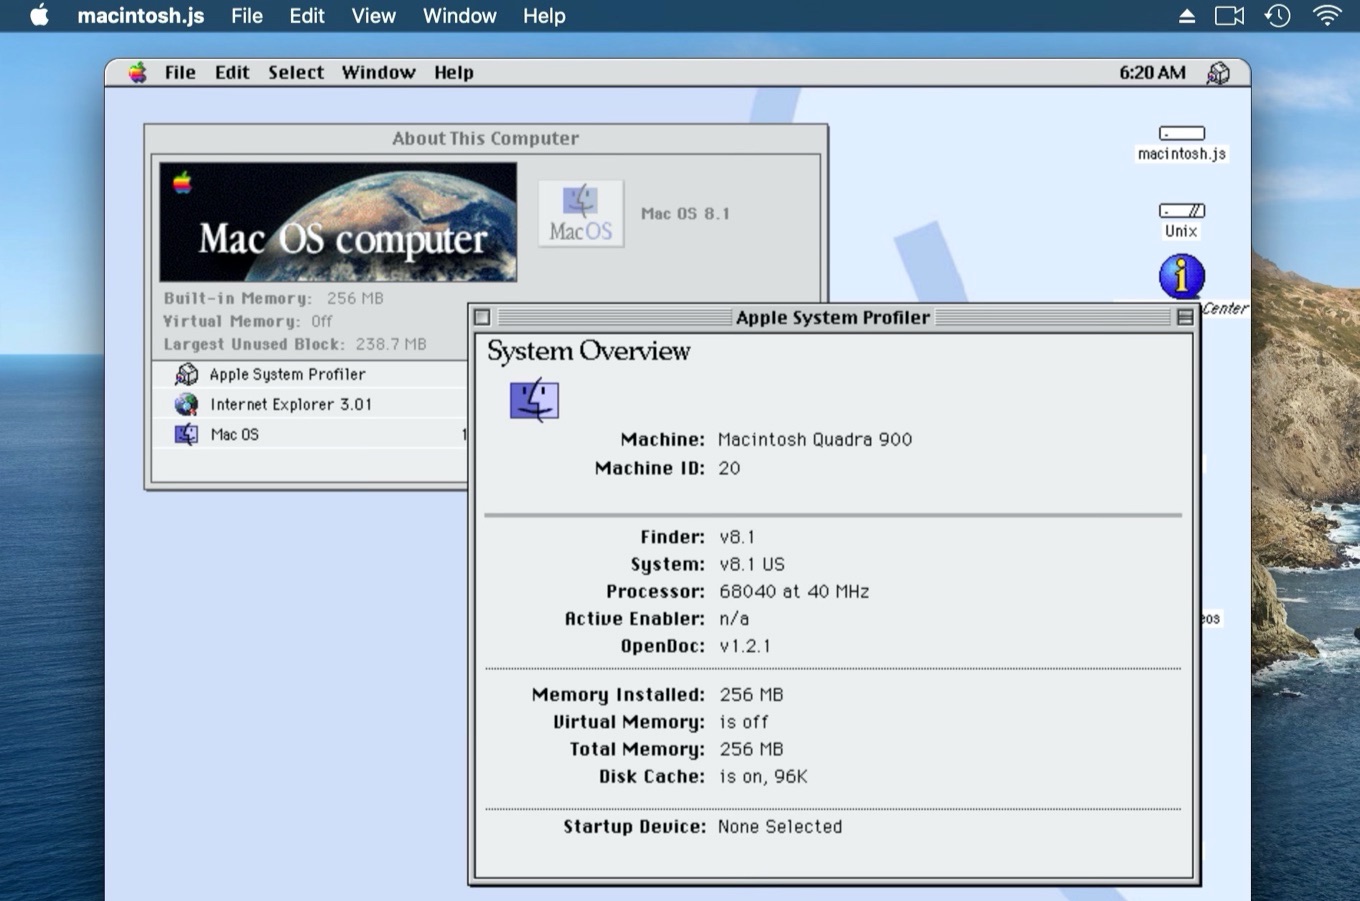Open the Unix disk icon
The image size is (1360, 901).
pyautogui.click(x=1180, y=212)
